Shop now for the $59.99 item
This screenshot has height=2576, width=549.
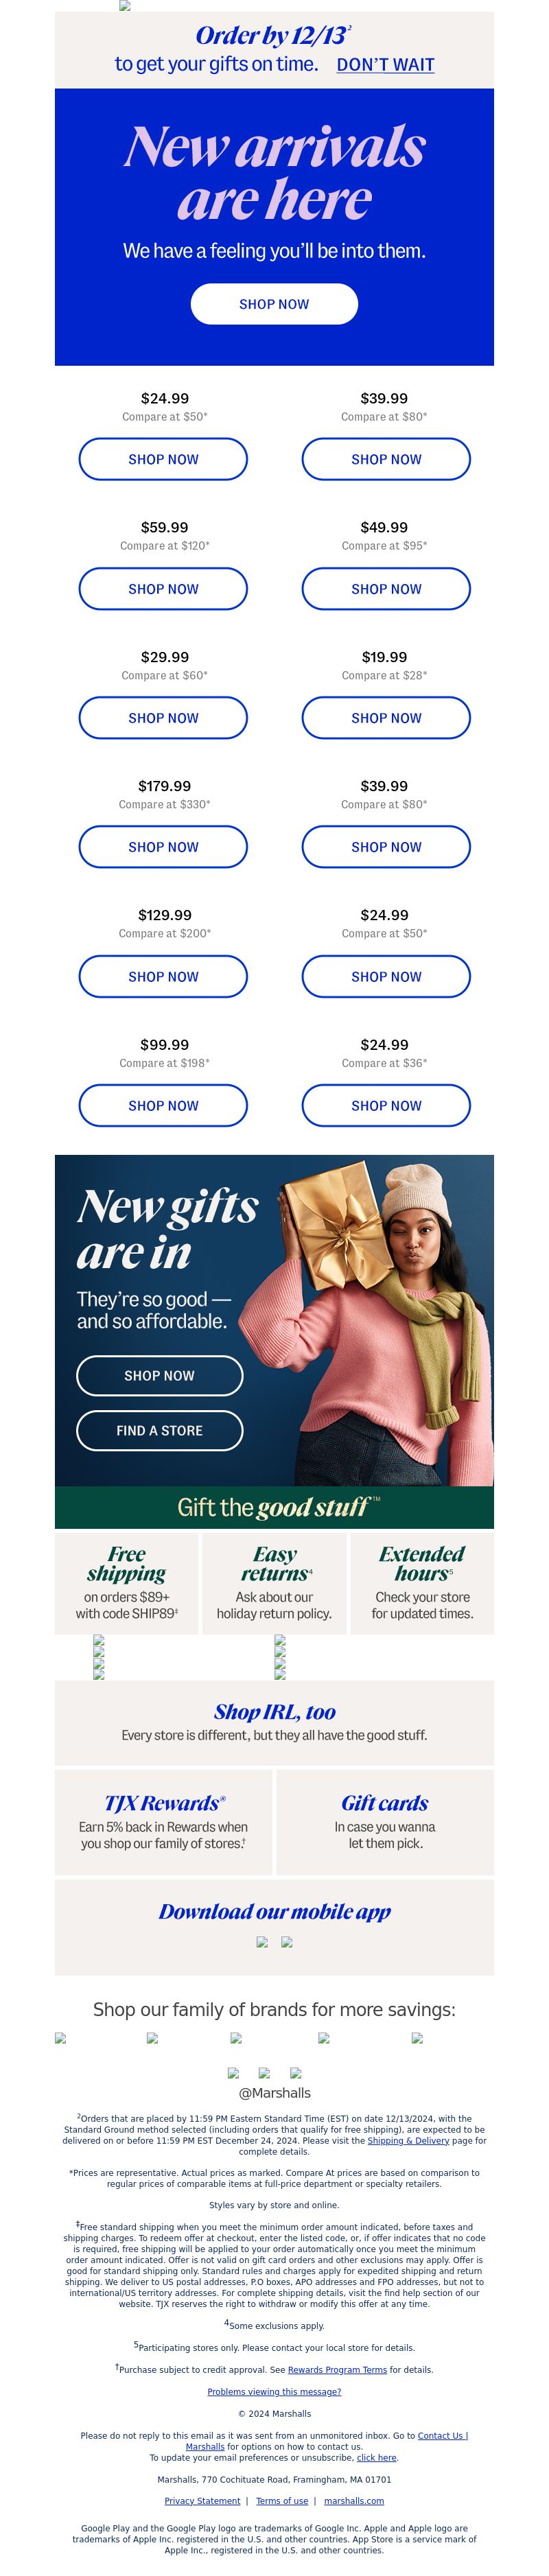point(163,589)
